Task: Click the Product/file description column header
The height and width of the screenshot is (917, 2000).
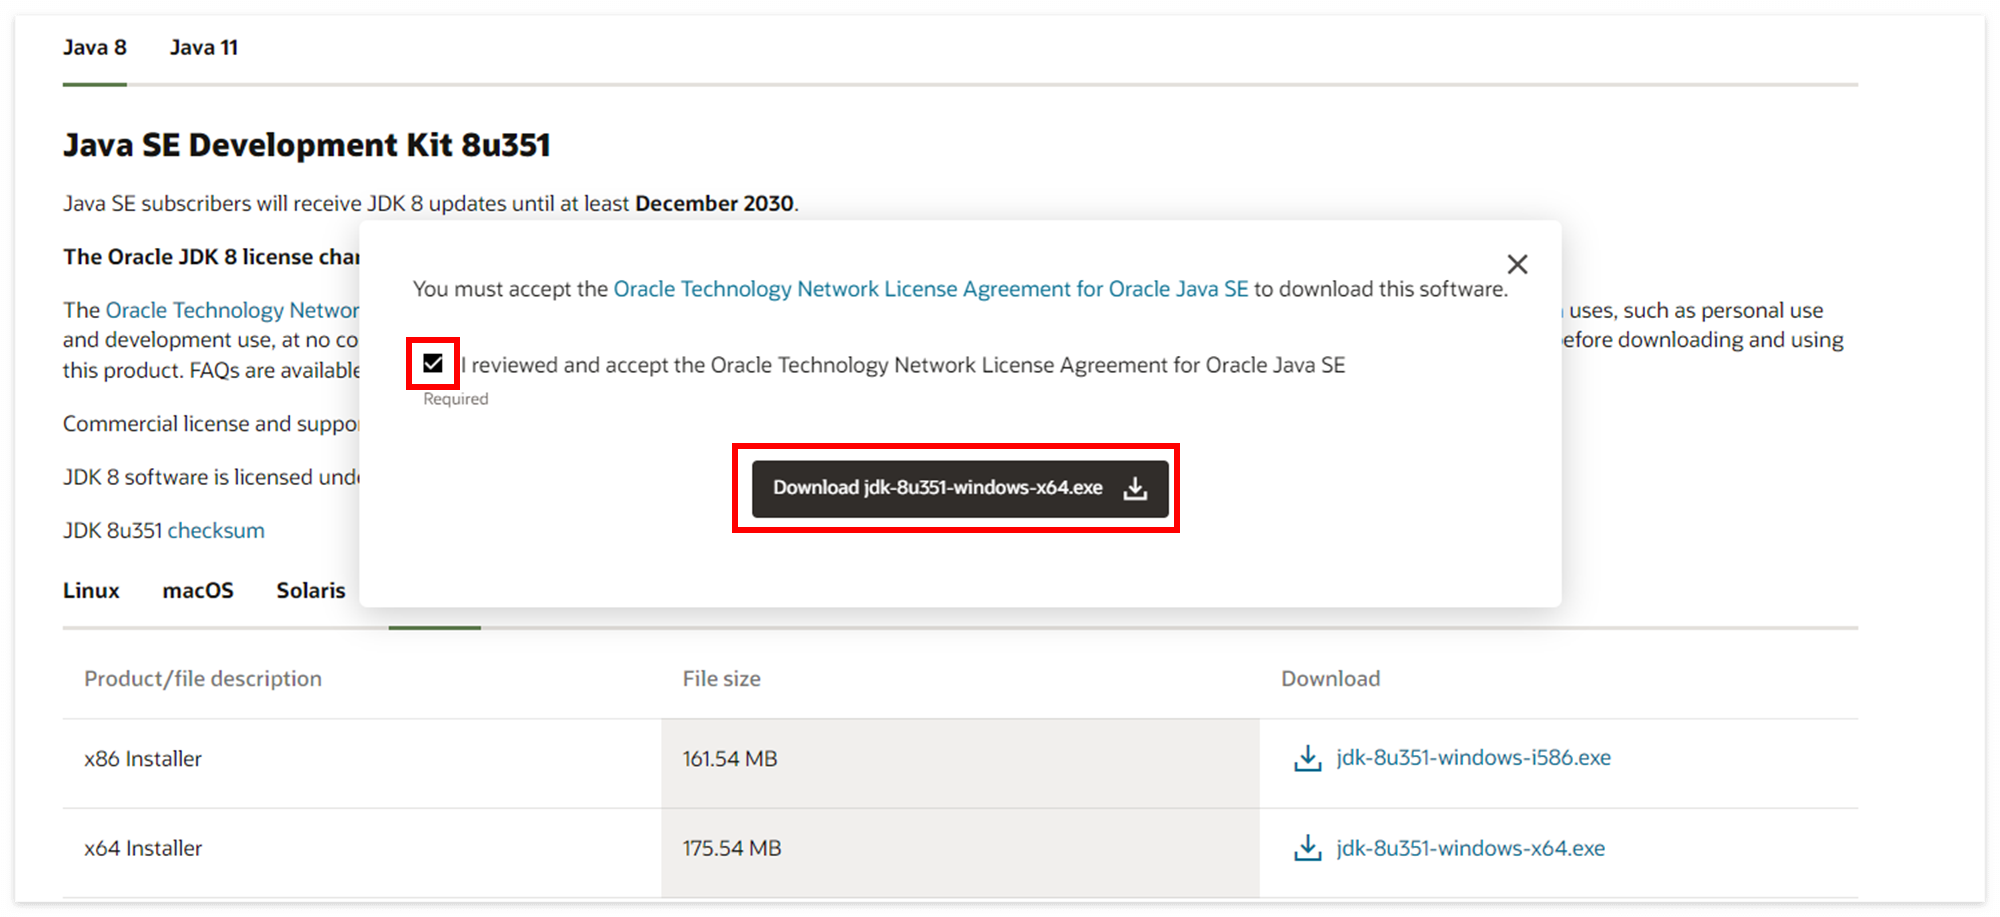Action: (x=203, y=679)
